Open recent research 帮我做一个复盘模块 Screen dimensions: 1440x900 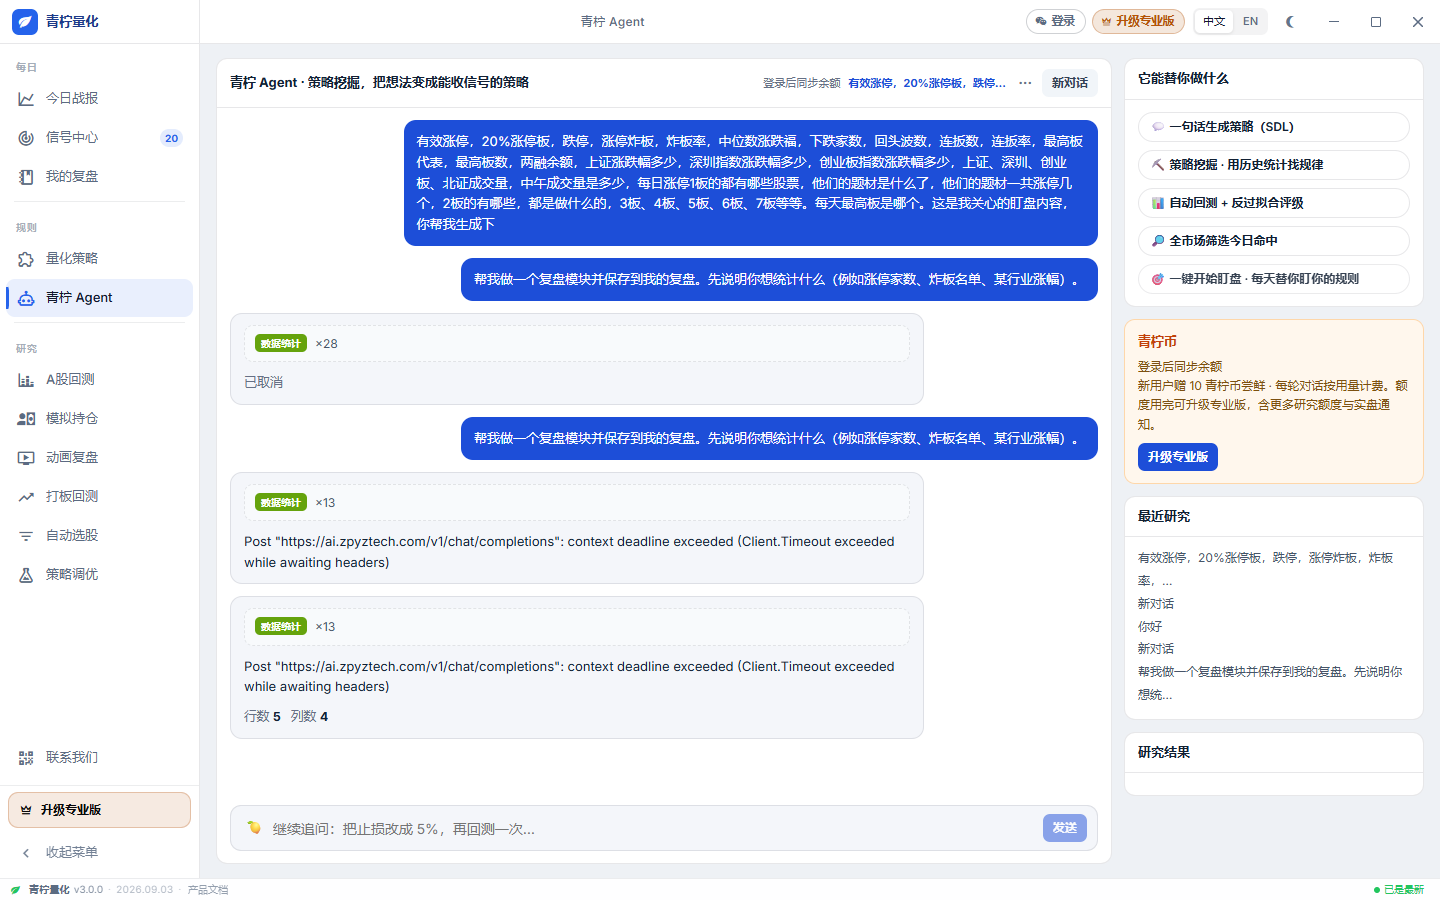[x=1270, y=683]
